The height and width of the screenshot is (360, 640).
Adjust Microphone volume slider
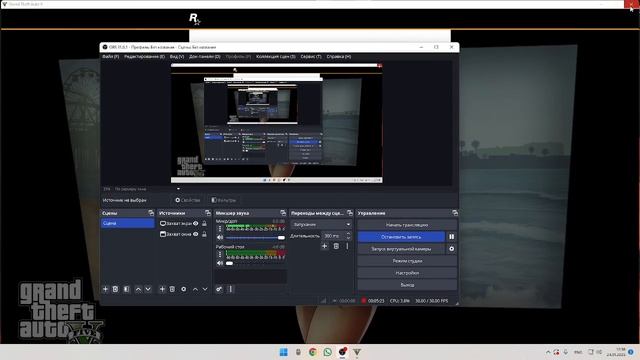[255, 238]
